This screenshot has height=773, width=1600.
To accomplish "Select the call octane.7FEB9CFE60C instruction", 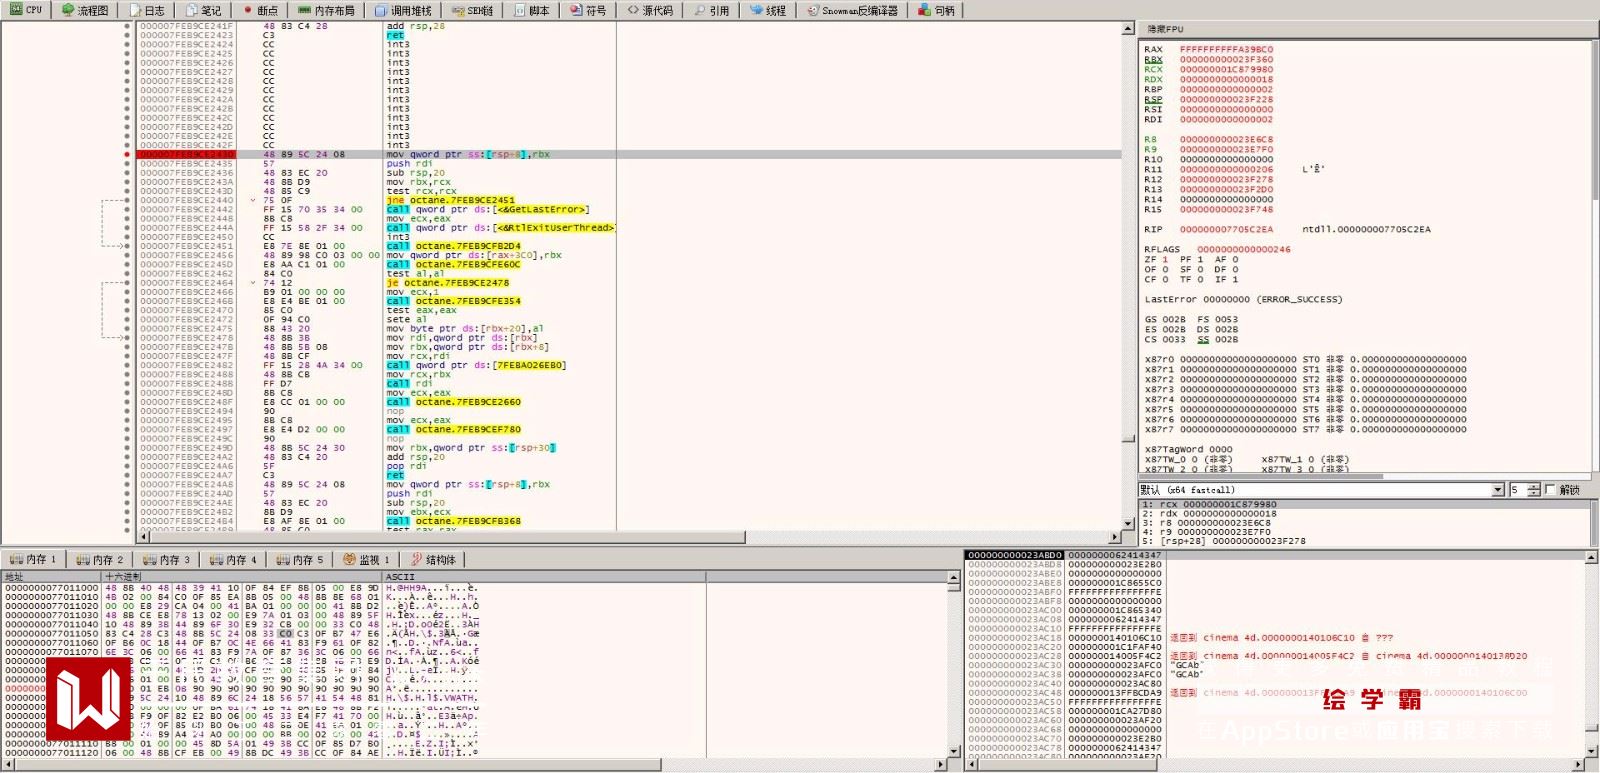I will (453, 265).
